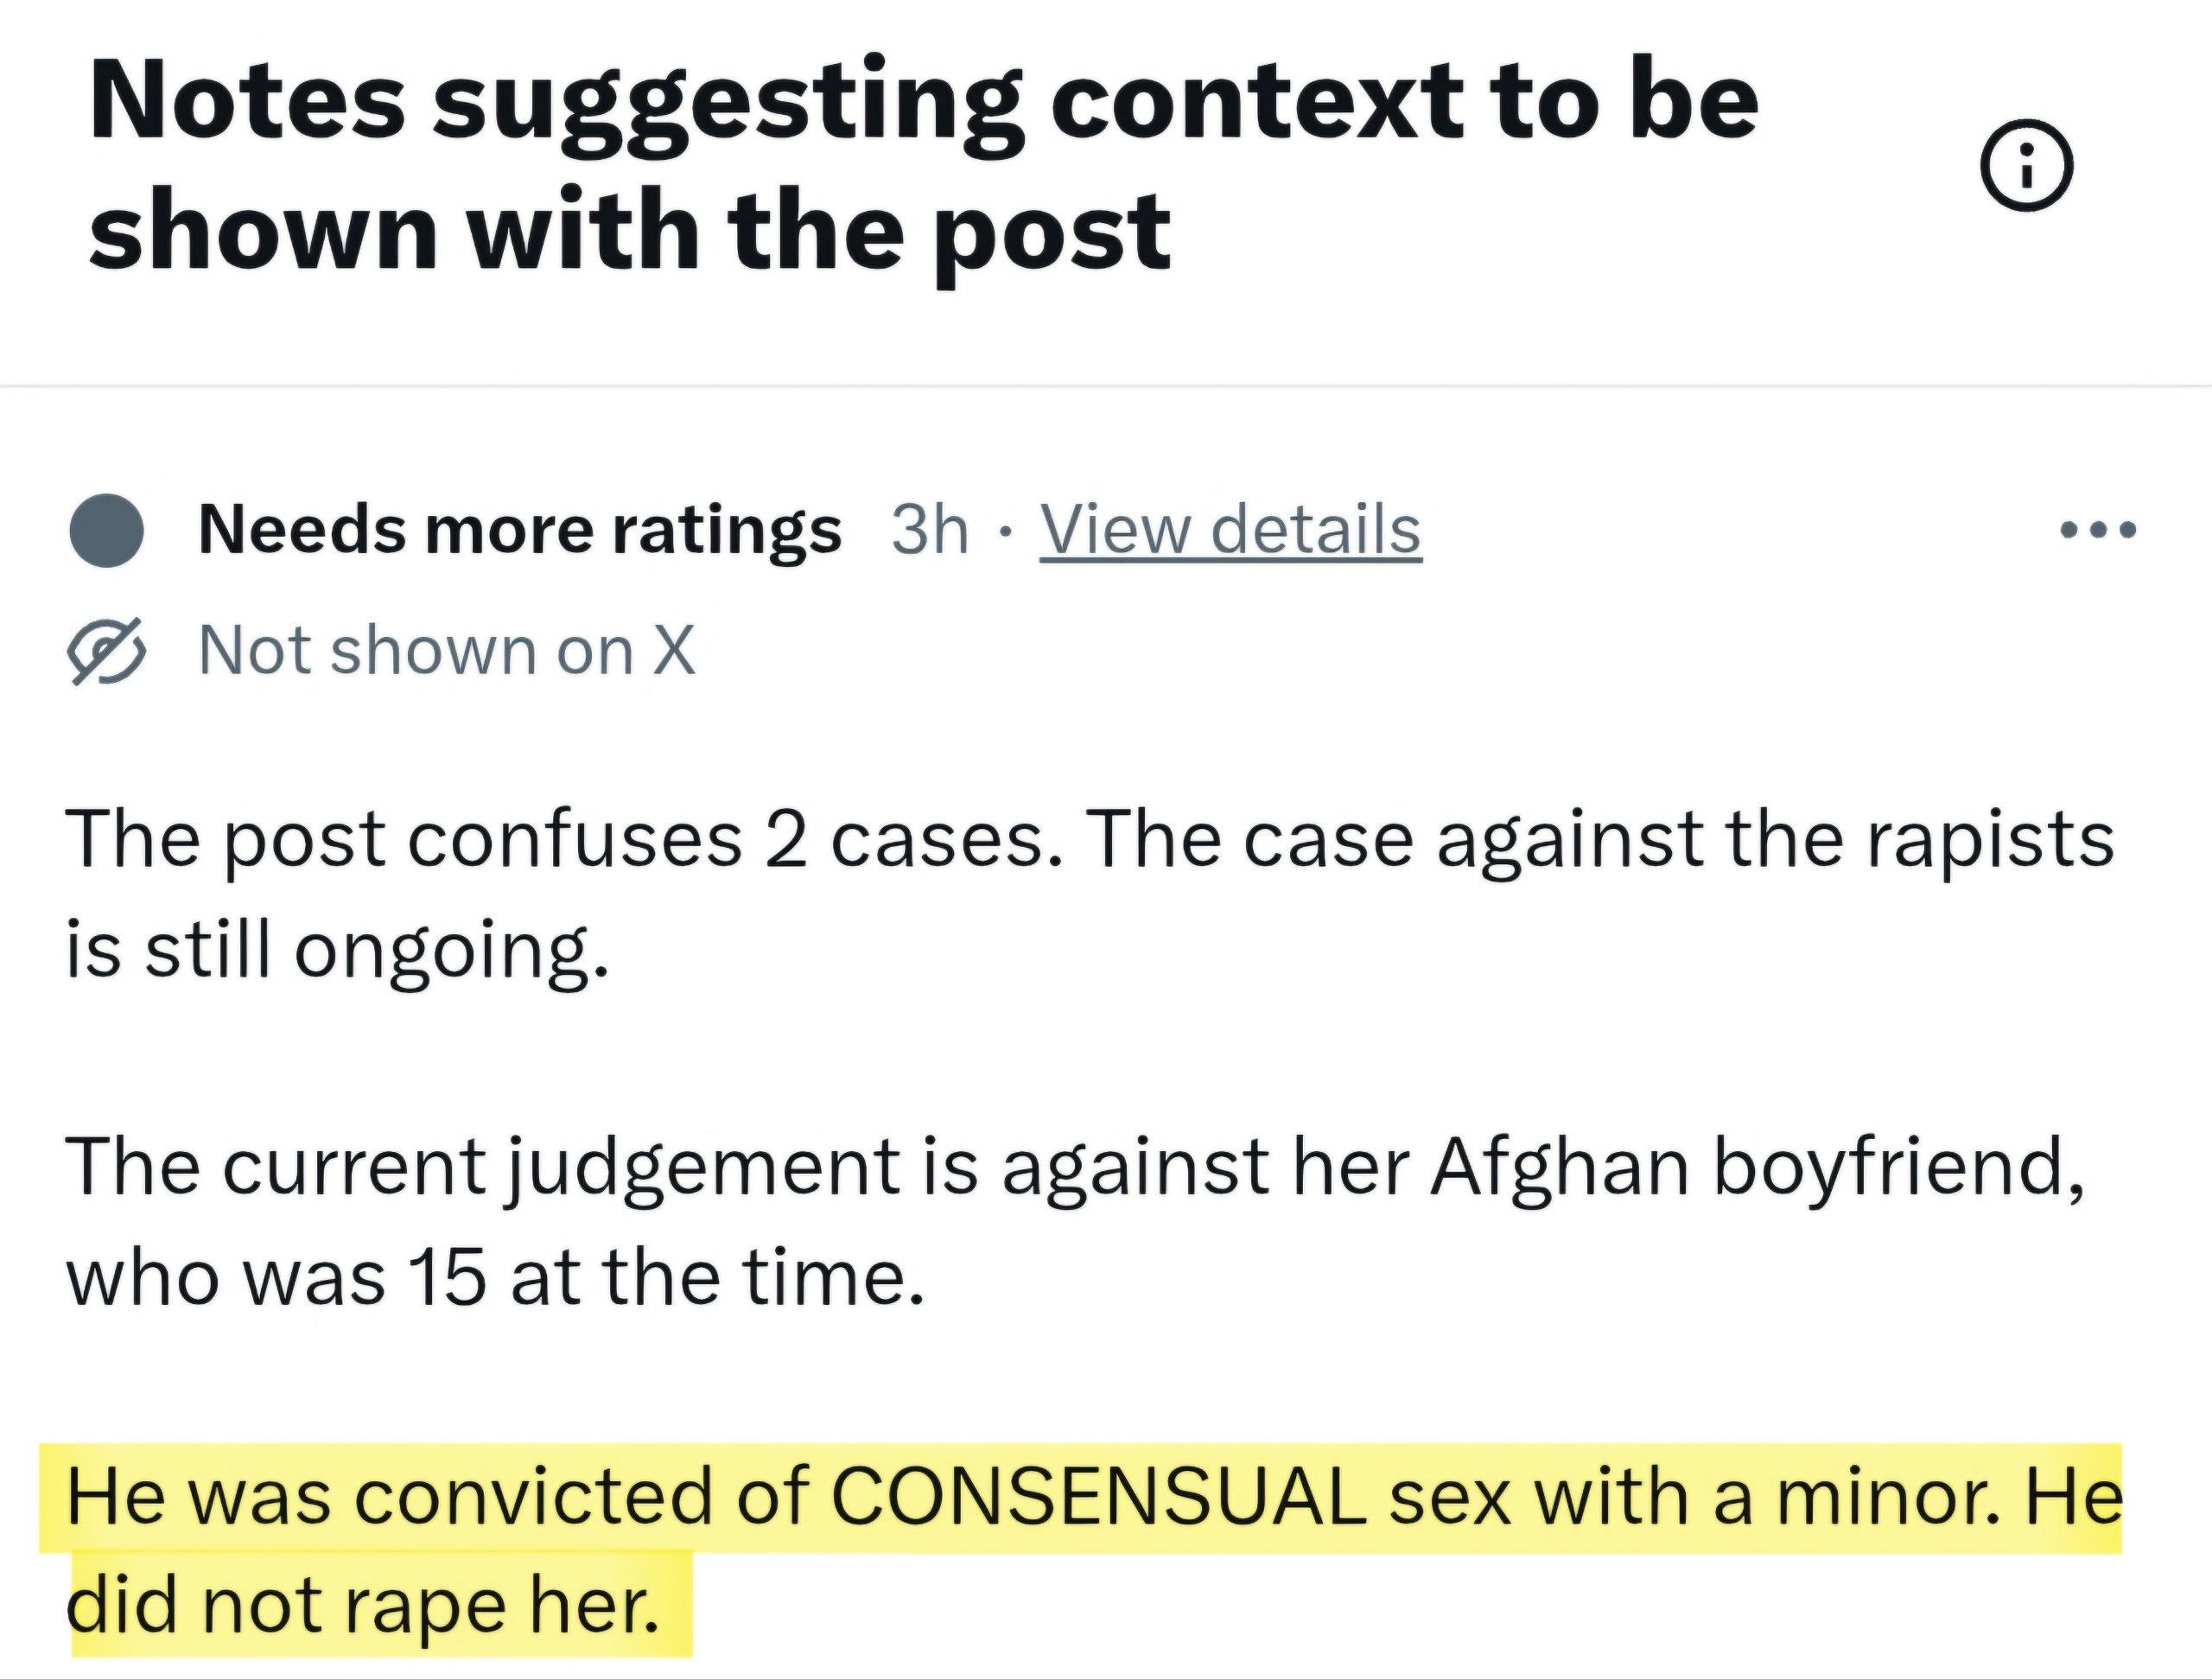Click the 3h timestamp

(930, 530)
